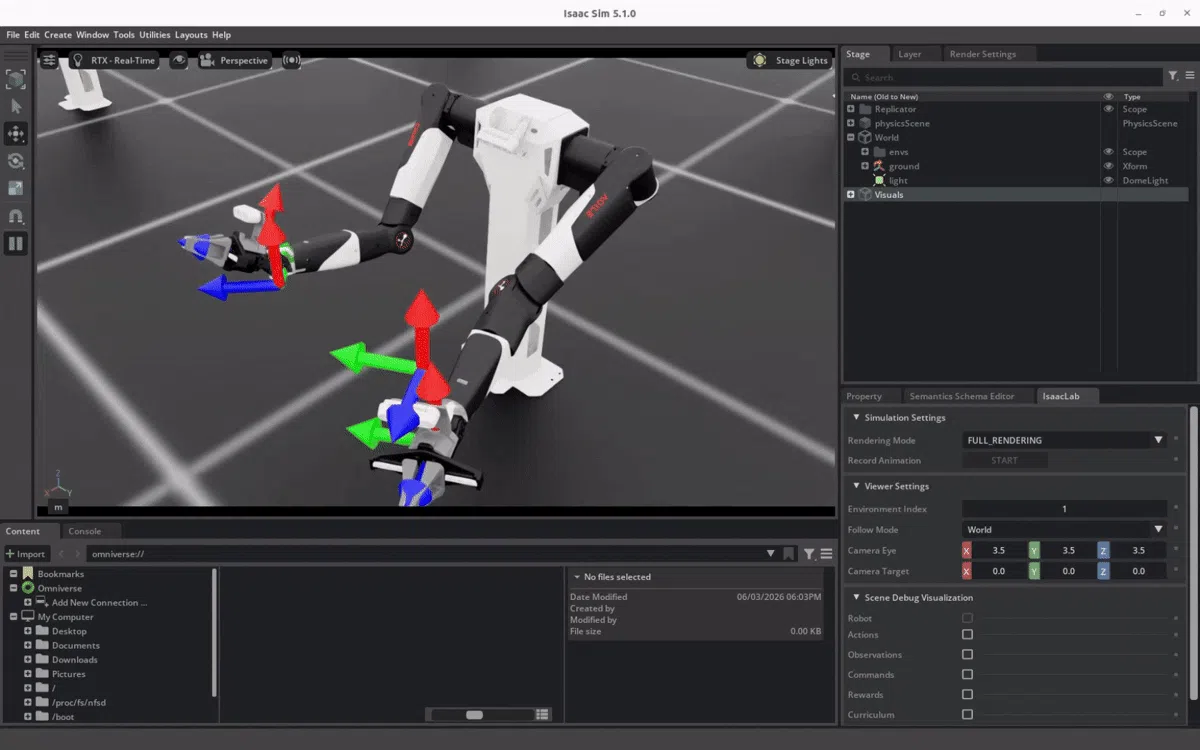Activate the Rotate tool
Screen dimensions: 1200x750
pyautogui.click(x=16, y=161)
